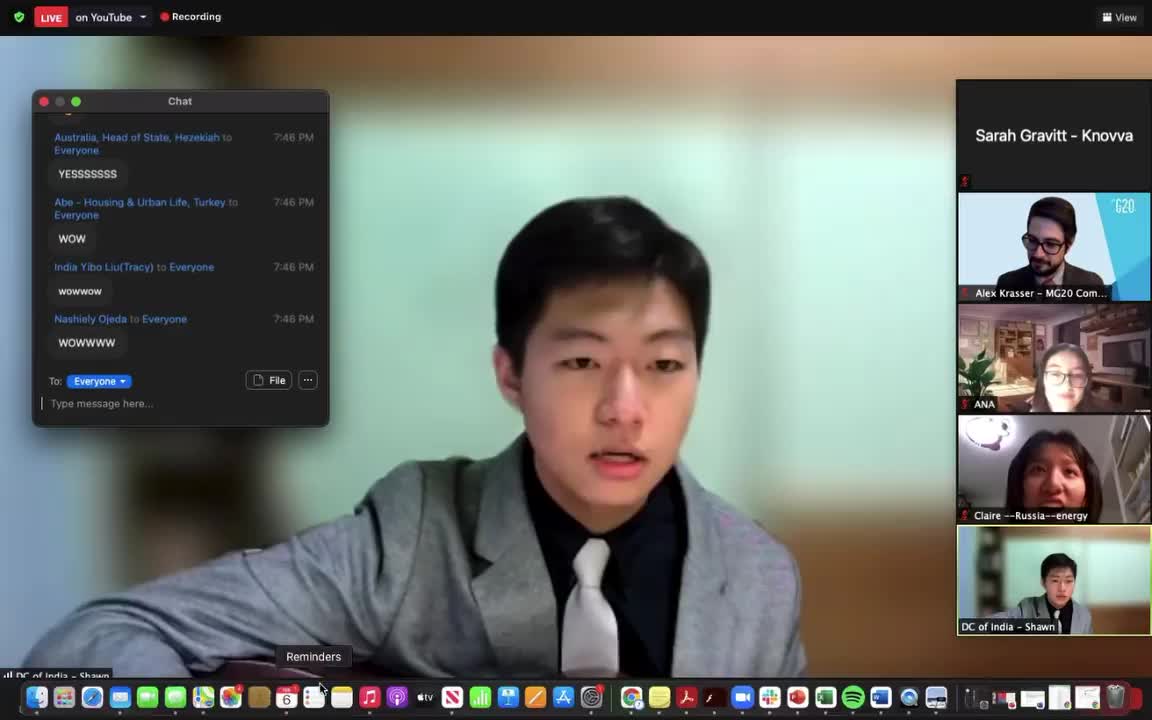Click Australia, Head of State, Hezekiah sender
The height and width of the screenshot is (720, 1152).
click(137, 137)
